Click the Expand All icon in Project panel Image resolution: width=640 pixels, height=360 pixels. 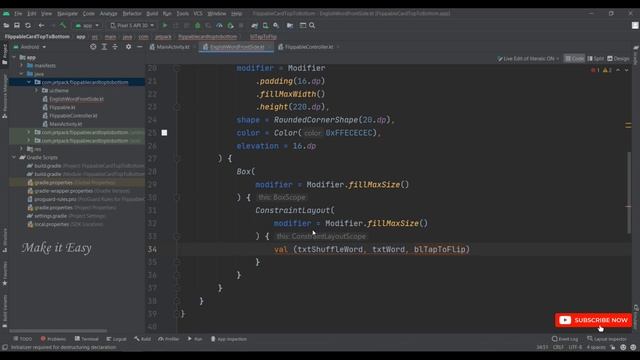(x=104, y=47)
